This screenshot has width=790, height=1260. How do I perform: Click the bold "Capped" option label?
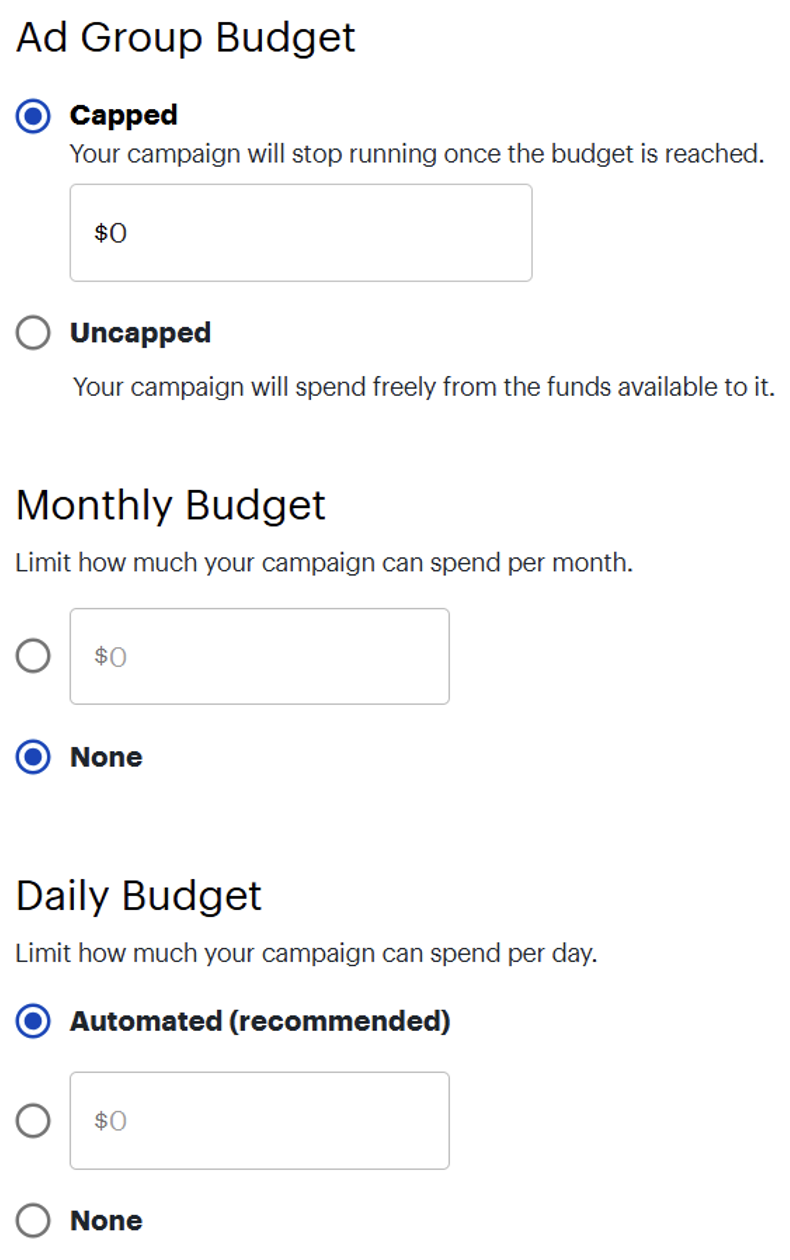(123, 116)
